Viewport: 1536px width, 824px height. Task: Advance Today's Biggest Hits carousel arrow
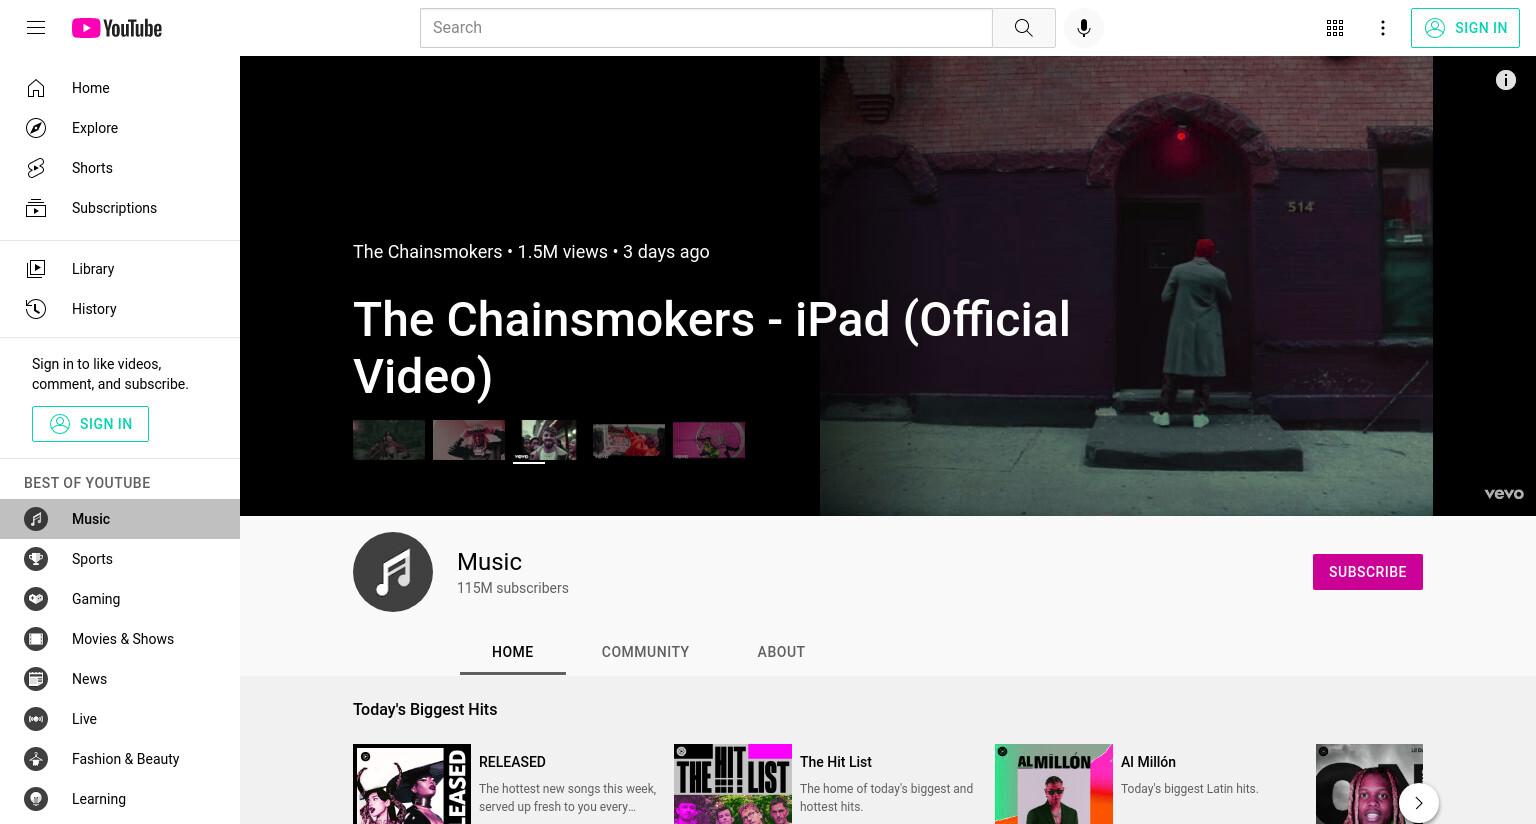(1418, 802)
